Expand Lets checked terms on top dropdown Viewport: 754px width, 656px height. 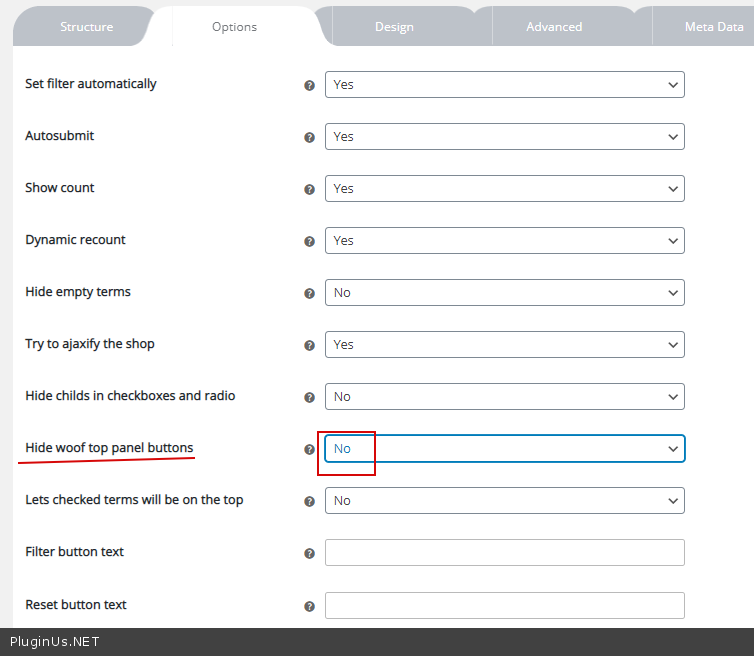pyautogui.click(x=504, y=501)
